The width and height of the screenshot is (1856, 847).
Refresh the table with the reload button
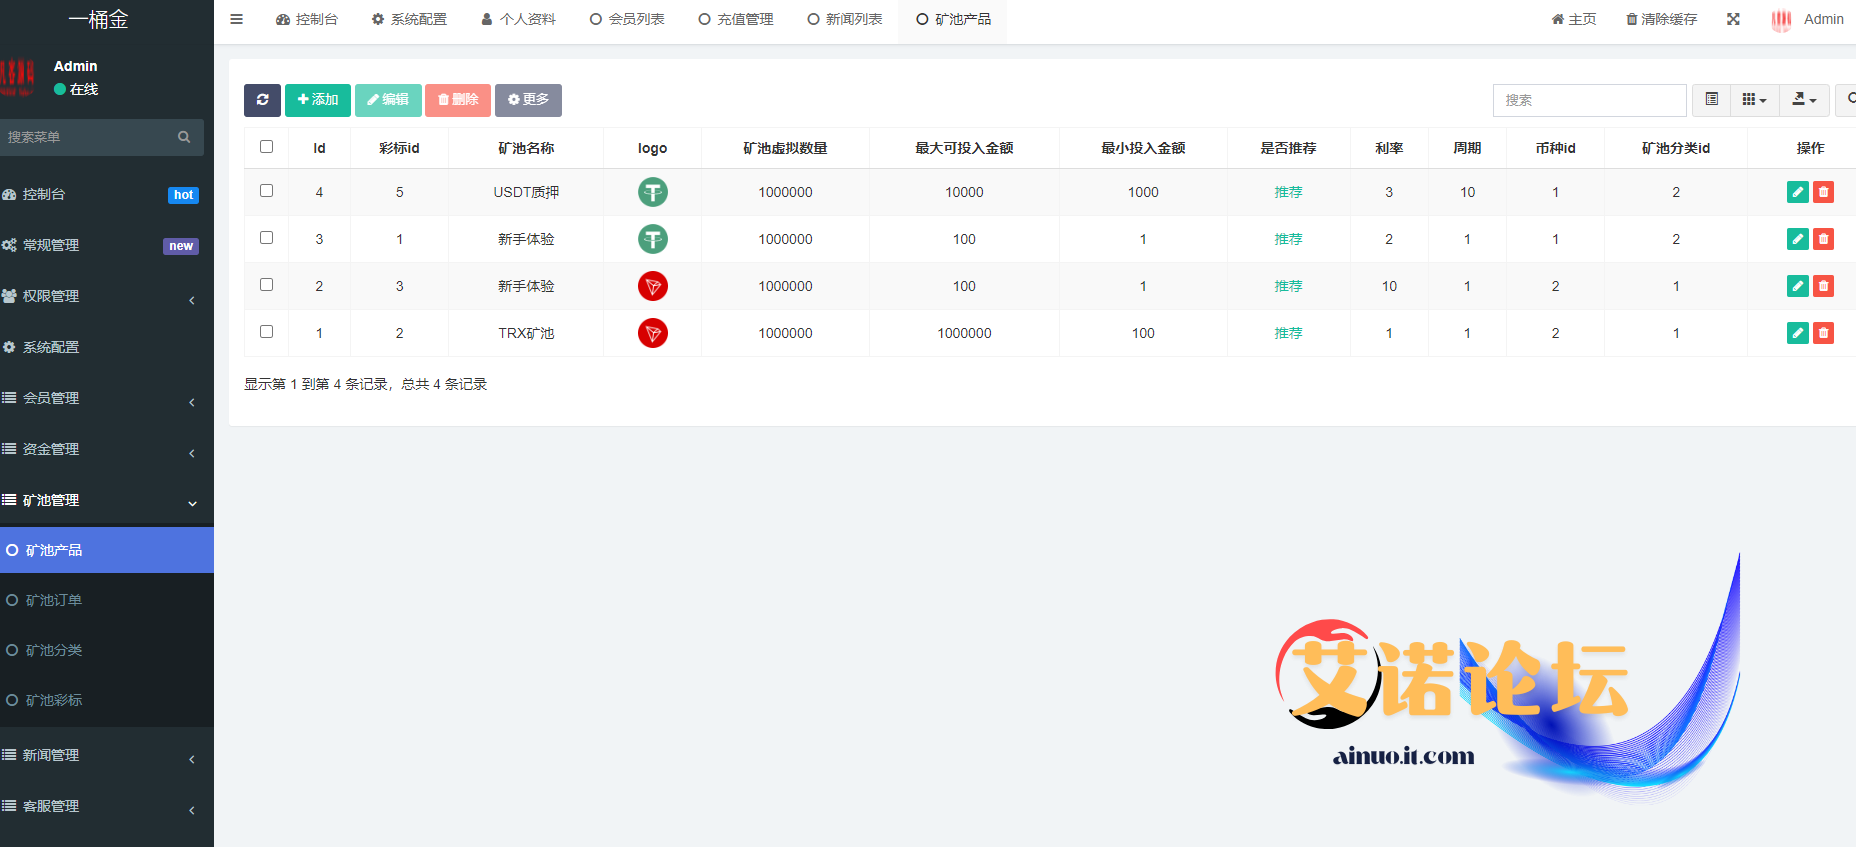coord(262,100)
